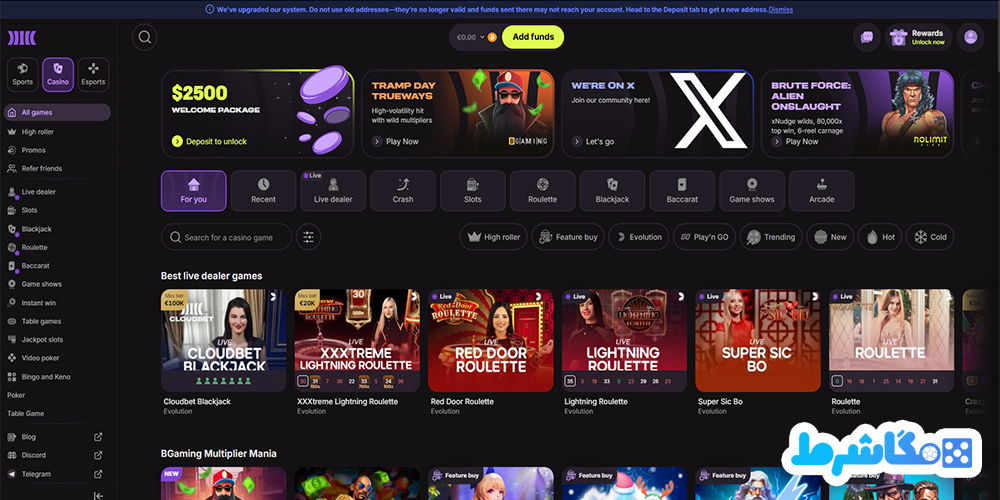Open Roulette in sidebar
1000x500 pixels.
57,247
